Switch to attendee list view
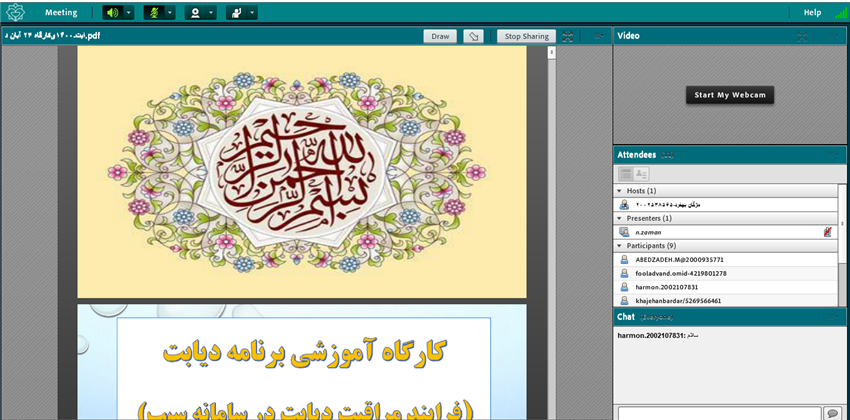Image resolution: width=850 pixels, height=420 pixels. pyautogui.click(x=625, y=174)
